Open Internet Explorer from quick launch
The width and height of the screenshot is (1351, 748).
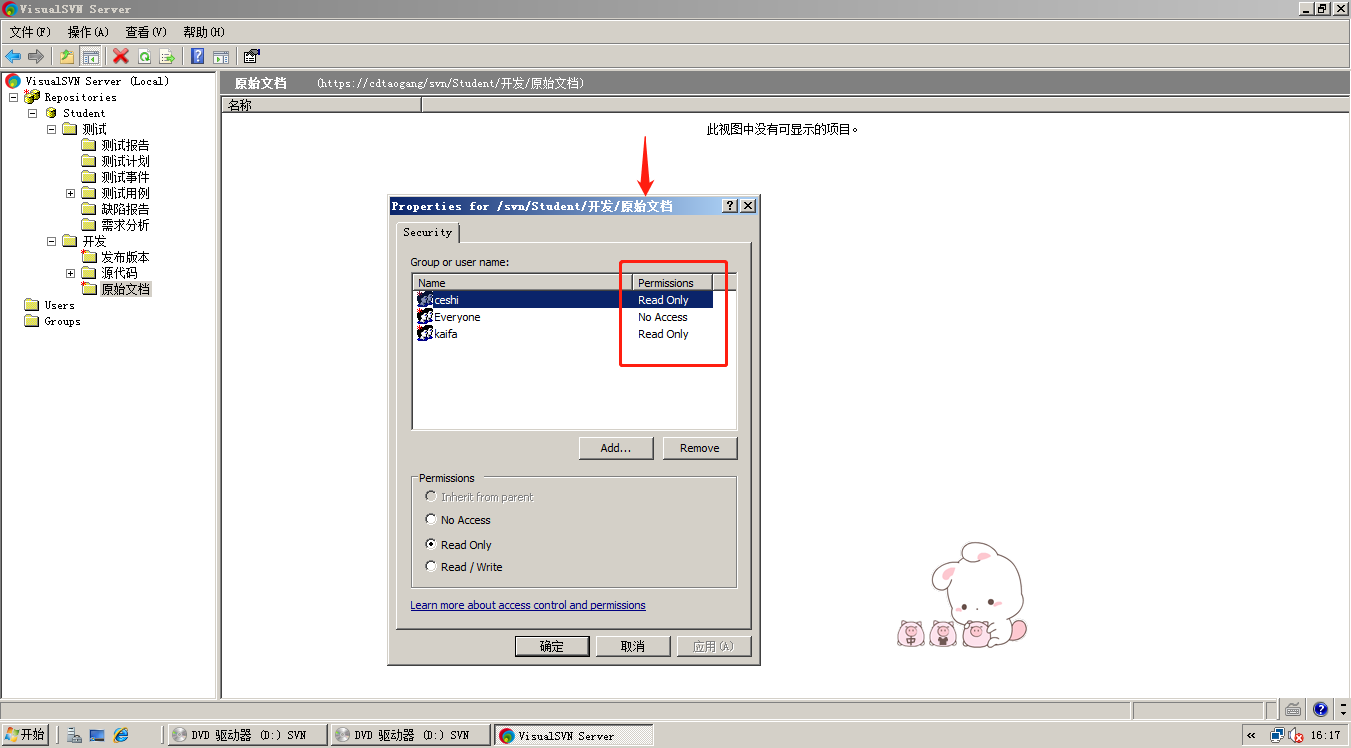coord(121,735)
